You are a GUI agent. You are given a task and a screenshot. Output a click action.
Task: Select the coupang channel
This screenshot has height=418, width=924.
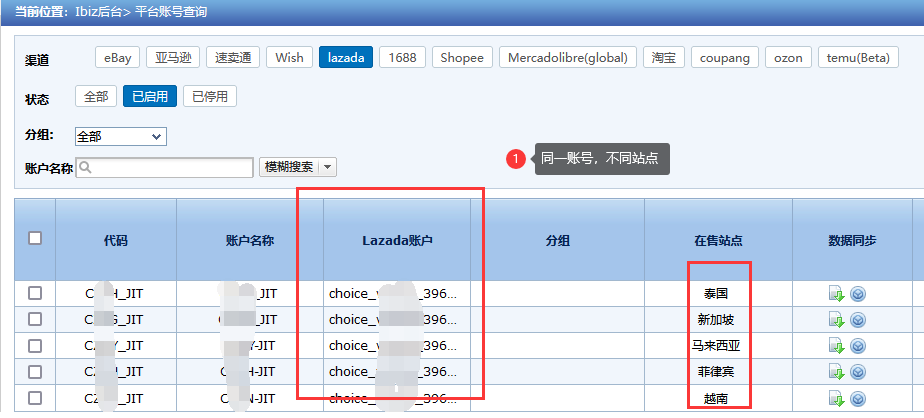pos(725,57)
